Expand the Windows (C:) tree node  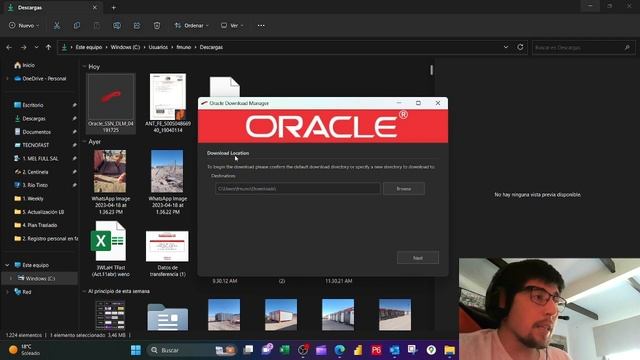11,278
